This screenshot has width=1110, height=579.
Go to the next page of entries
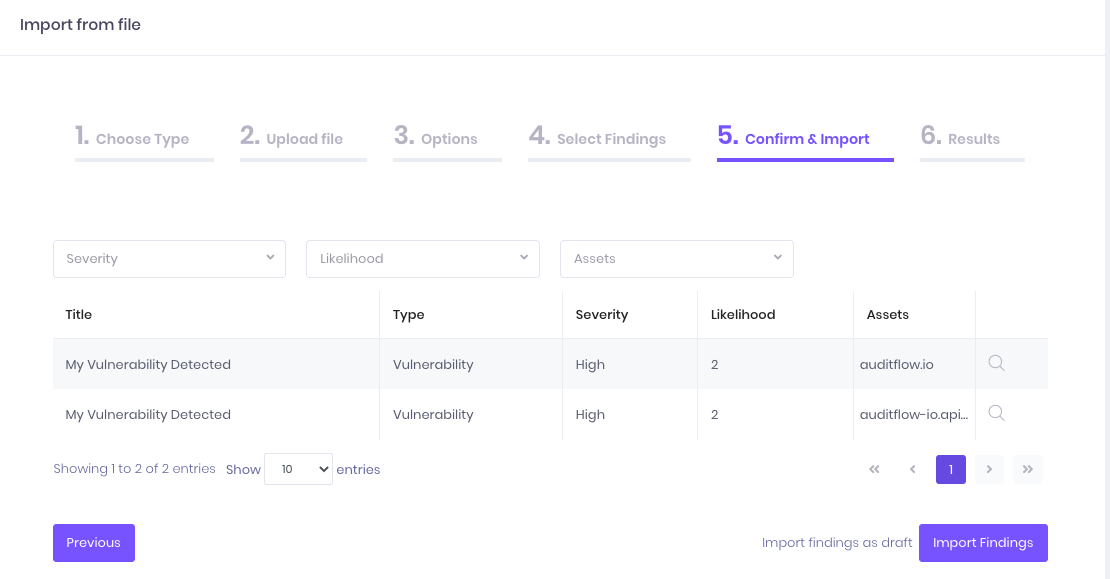989,469
